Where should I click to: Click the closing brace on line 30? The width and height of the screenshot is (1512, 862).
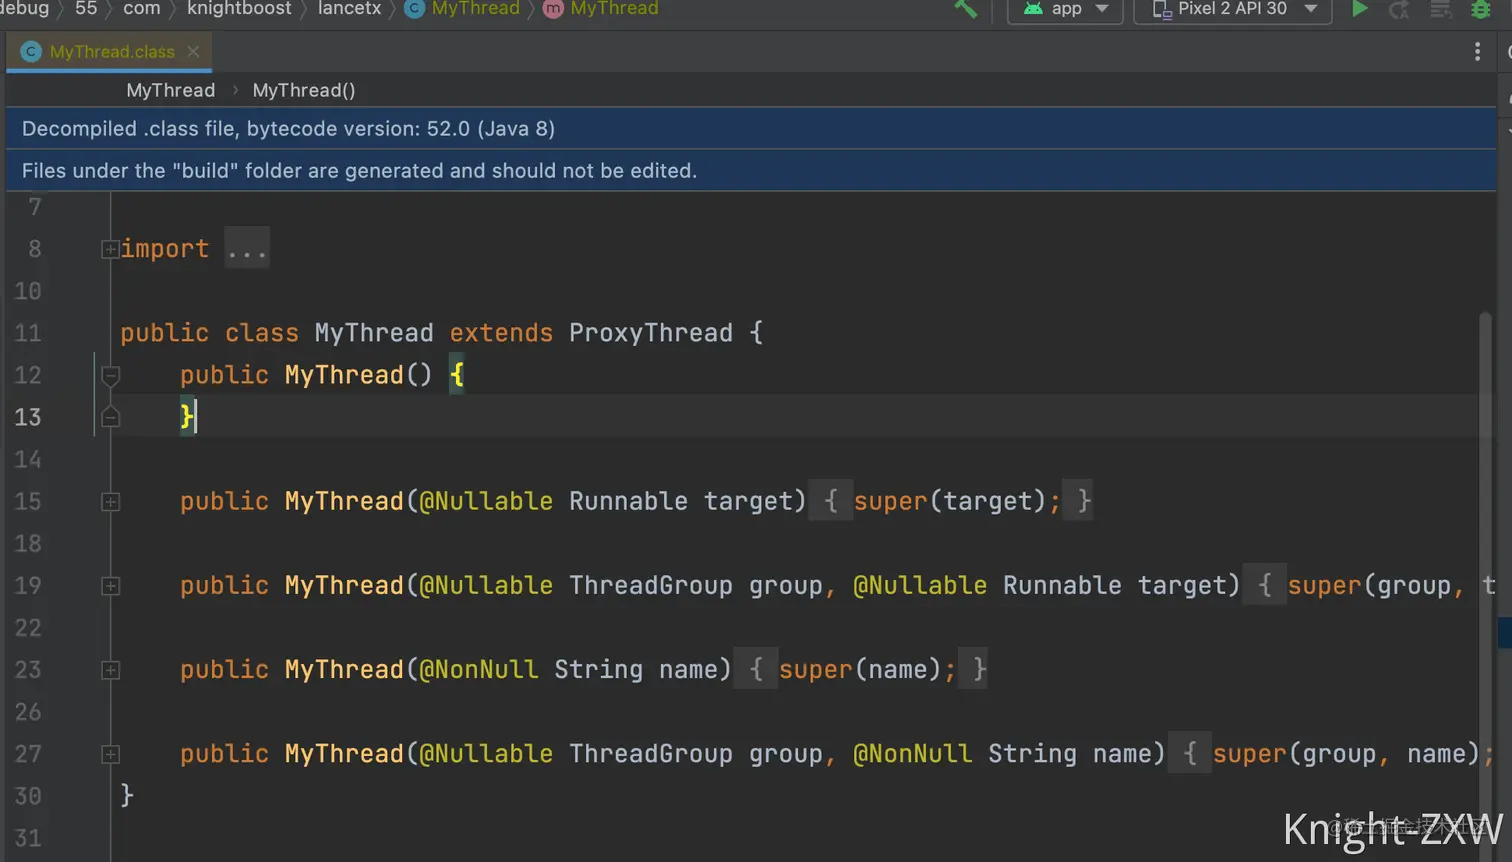click(x=127, y=795)
